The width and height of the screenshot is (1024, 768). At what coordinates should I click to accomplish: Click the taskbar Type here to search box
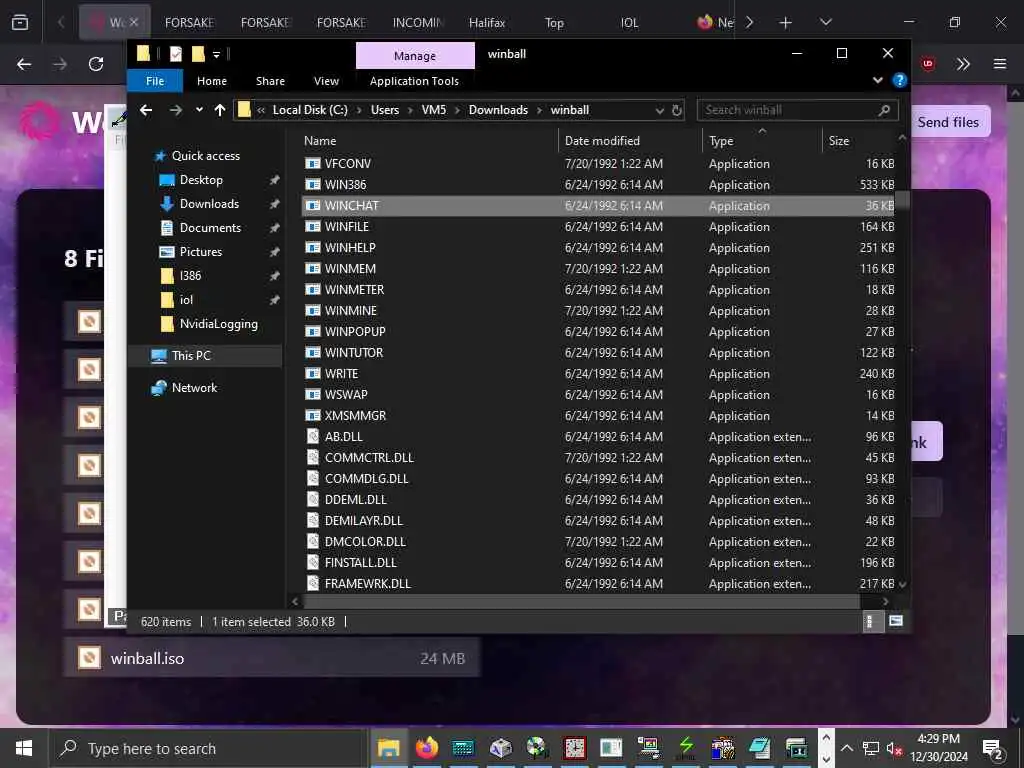[x=208, y=748]
